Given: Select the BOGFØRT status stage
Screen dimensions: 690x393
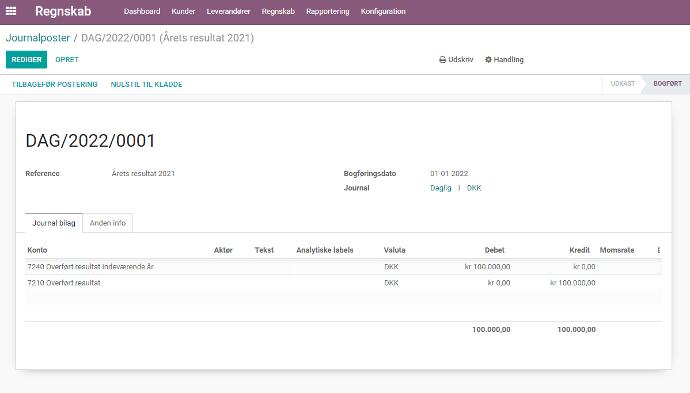Looking at the screenshot, I should pyautogui.click(x=667, y=84).
